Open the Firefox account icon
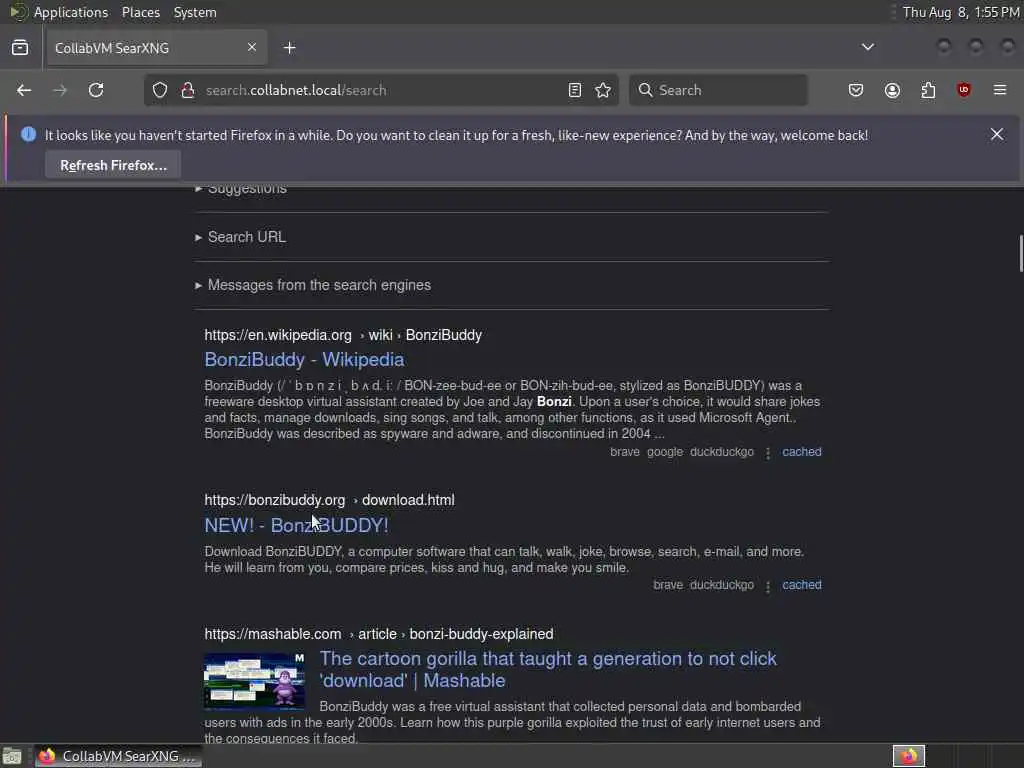1024x768 pixels. (x=892, y=90)
